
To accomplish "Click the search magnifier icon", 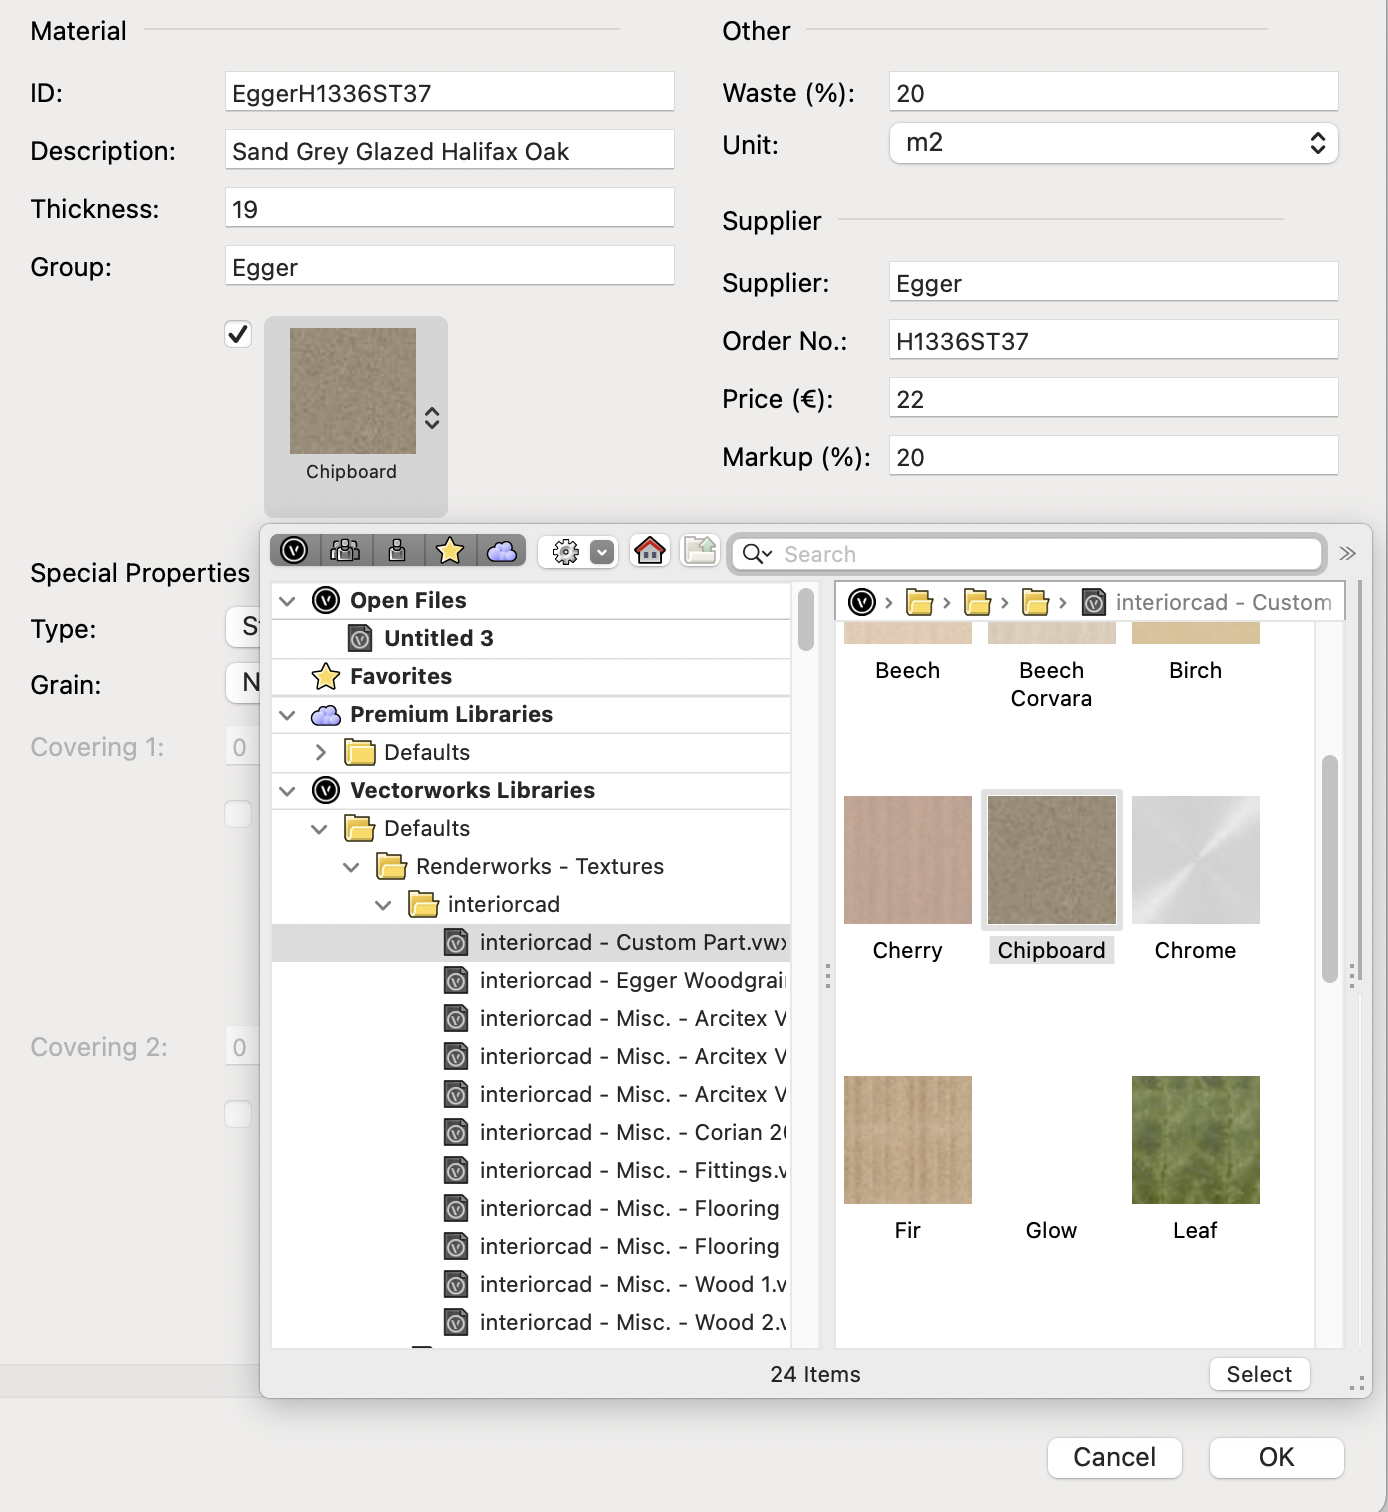I will point(757,554).
